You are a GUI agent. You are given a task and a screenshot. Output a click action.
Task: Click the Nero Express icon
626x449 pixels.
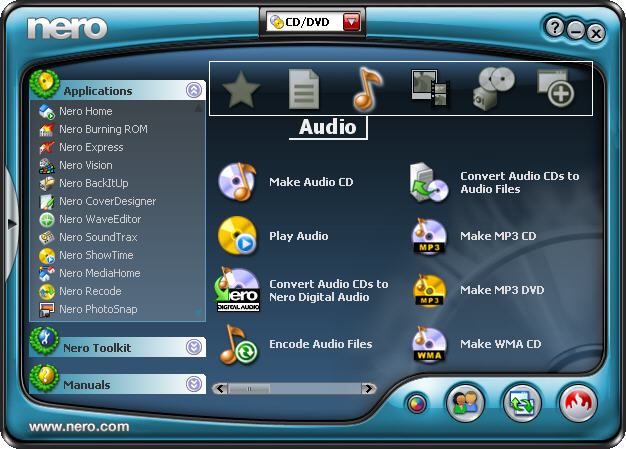47,147
